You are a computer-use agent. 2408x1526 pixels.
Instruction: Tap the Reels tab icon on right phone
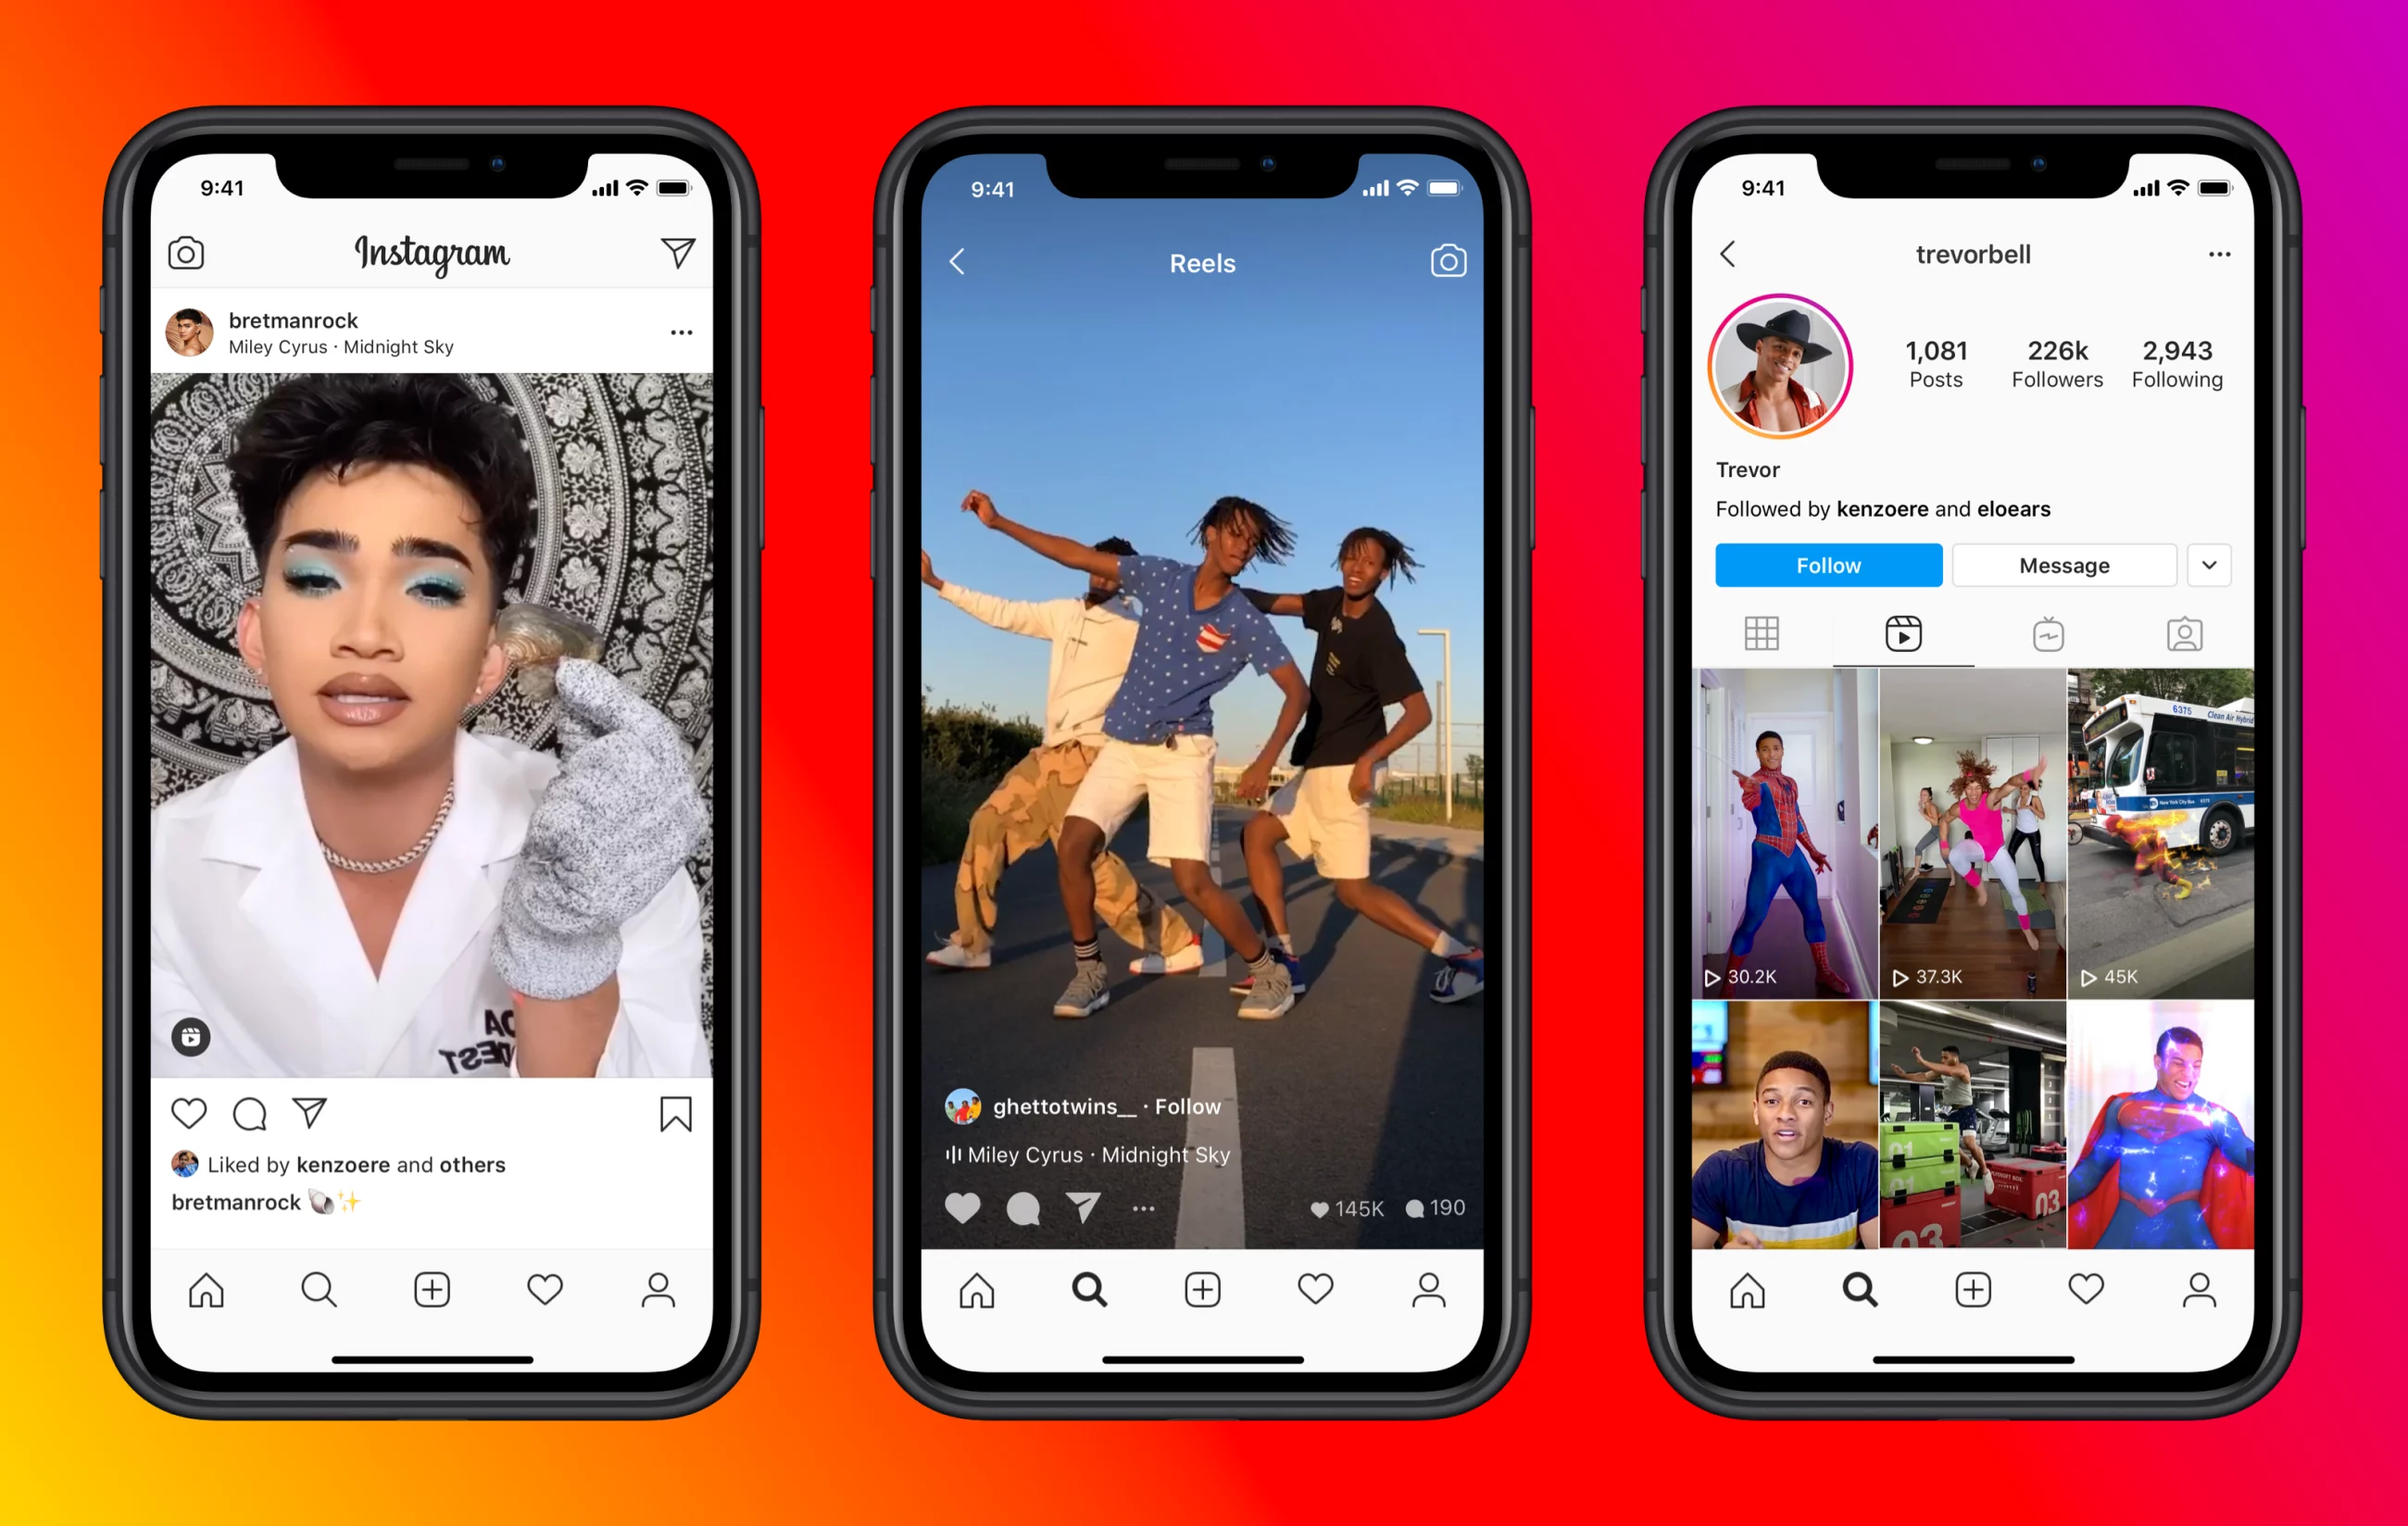[x=1900, y=633]
